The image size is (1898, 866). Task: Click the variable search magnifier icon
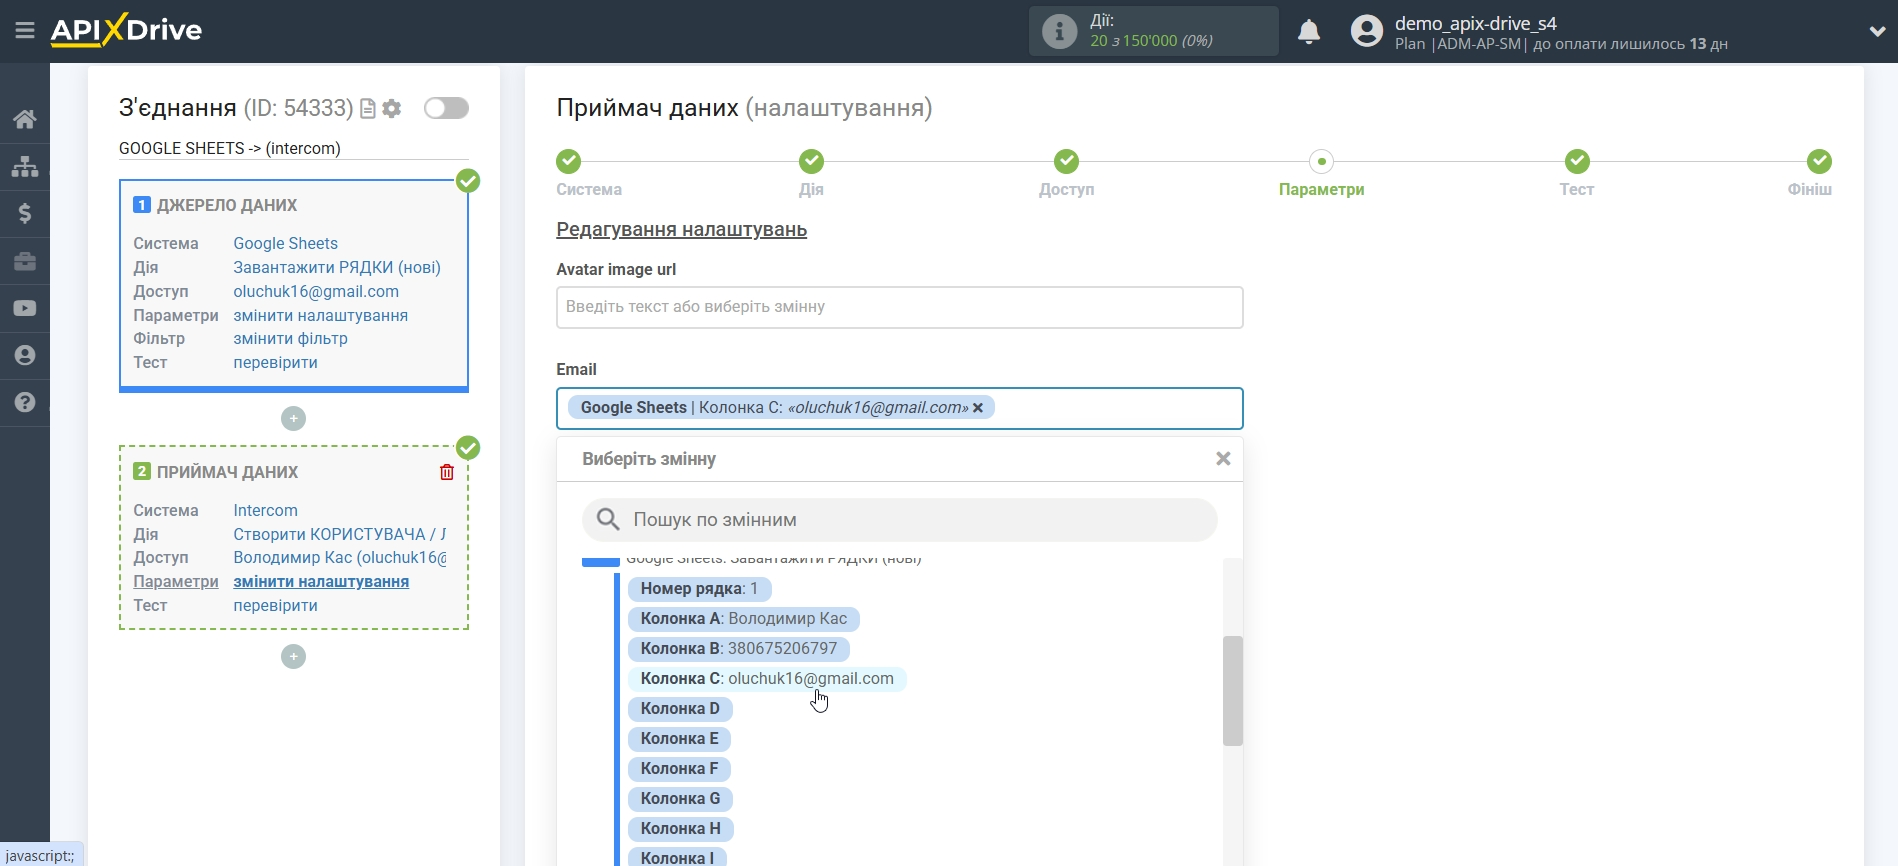[x=608, y=519]
